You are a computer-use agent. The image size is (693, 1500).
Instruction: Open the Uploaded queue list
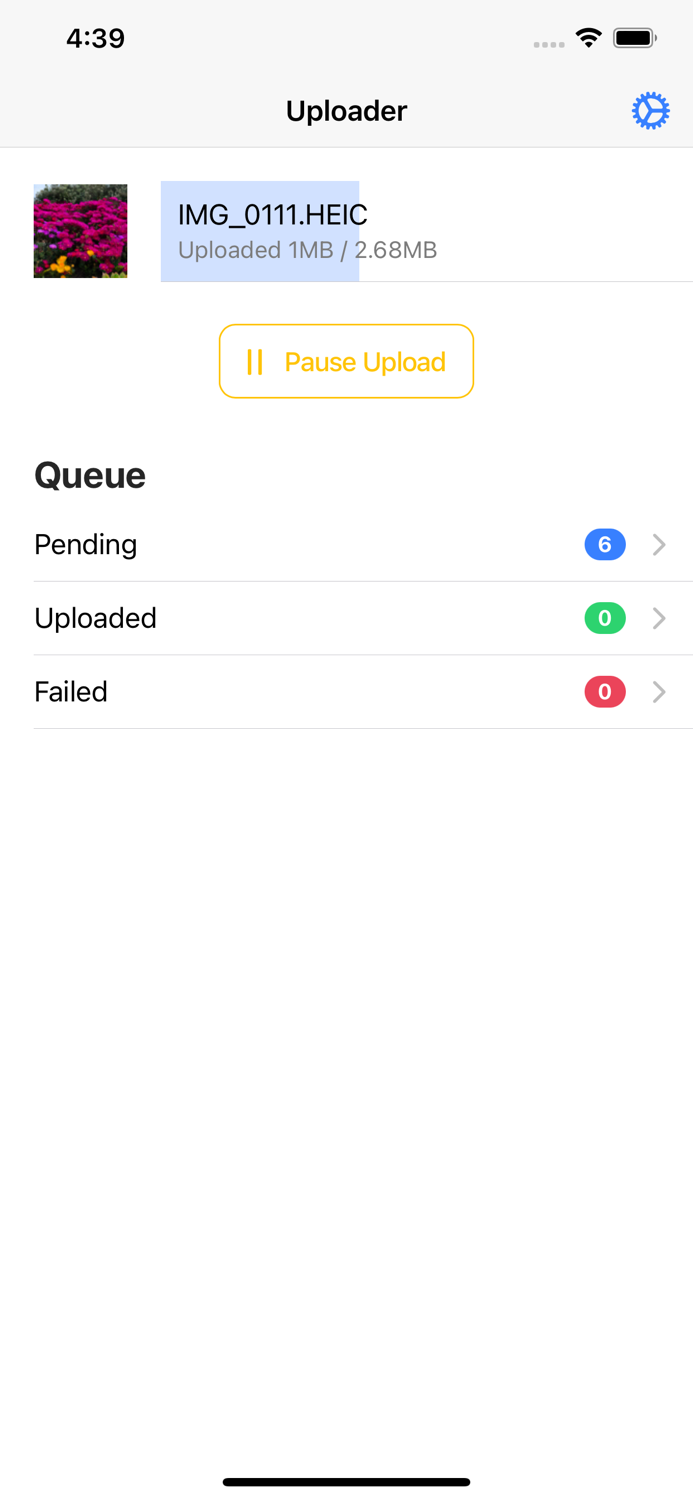coord(96,619)
